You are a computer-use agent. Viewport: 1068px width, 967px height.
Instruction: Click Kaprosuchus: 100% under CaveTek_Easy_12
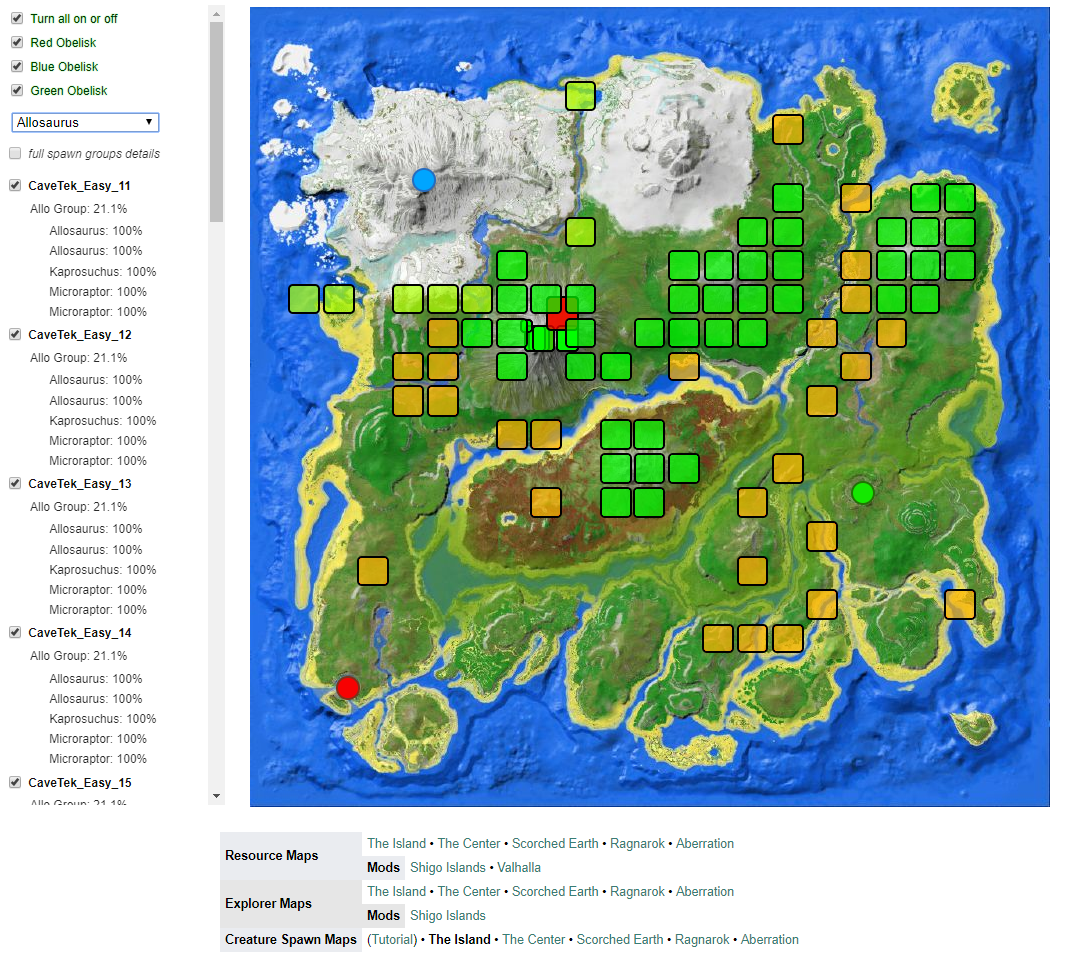coord(103,421)
